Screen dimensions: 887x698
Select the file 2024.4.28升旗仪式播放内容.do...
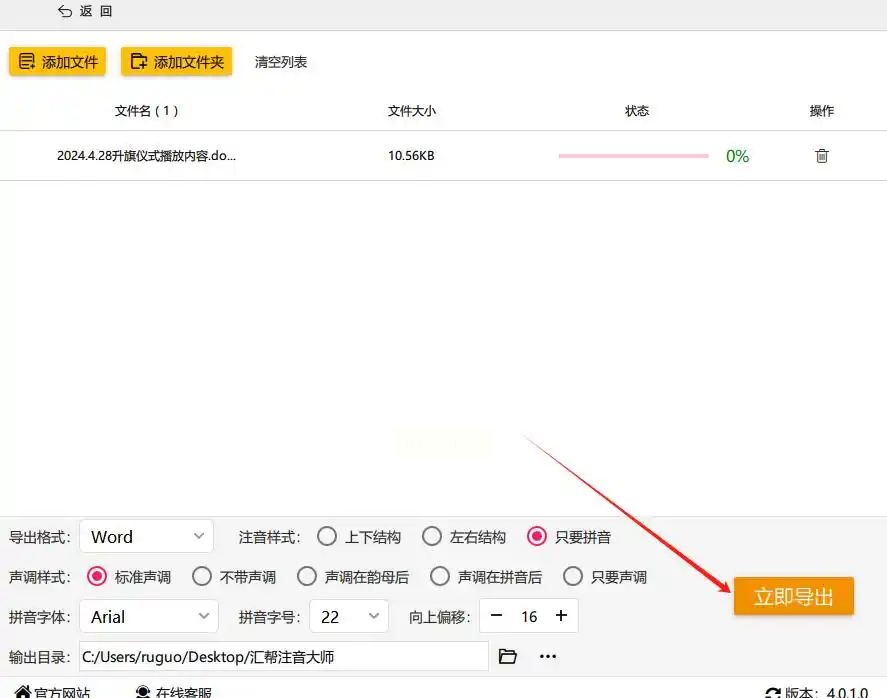(x=146, y=156)
